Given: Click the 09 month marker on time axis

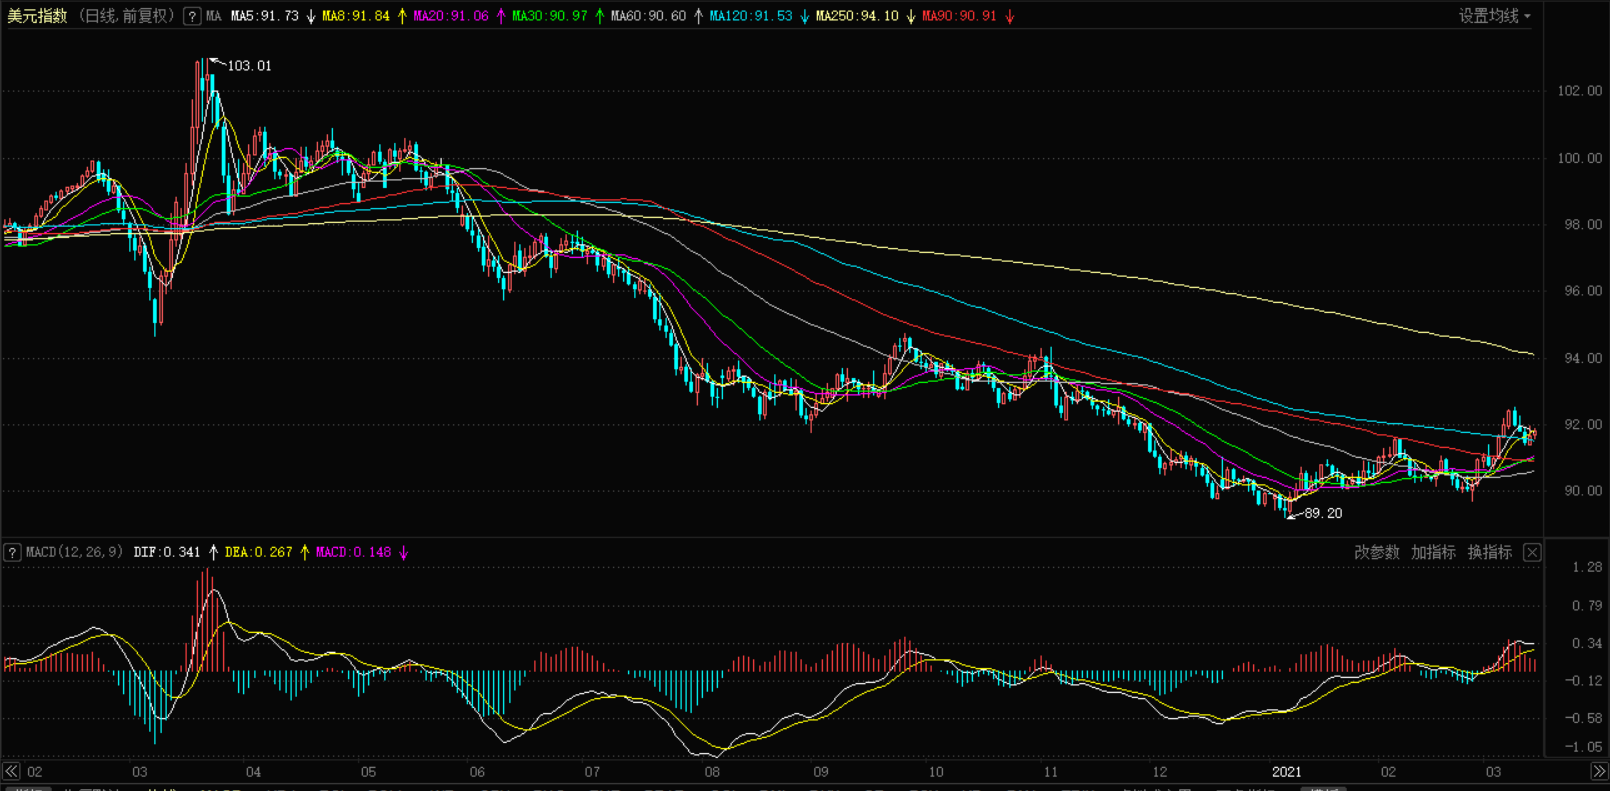Looking at the screenshot, I should tap(821, 772).
